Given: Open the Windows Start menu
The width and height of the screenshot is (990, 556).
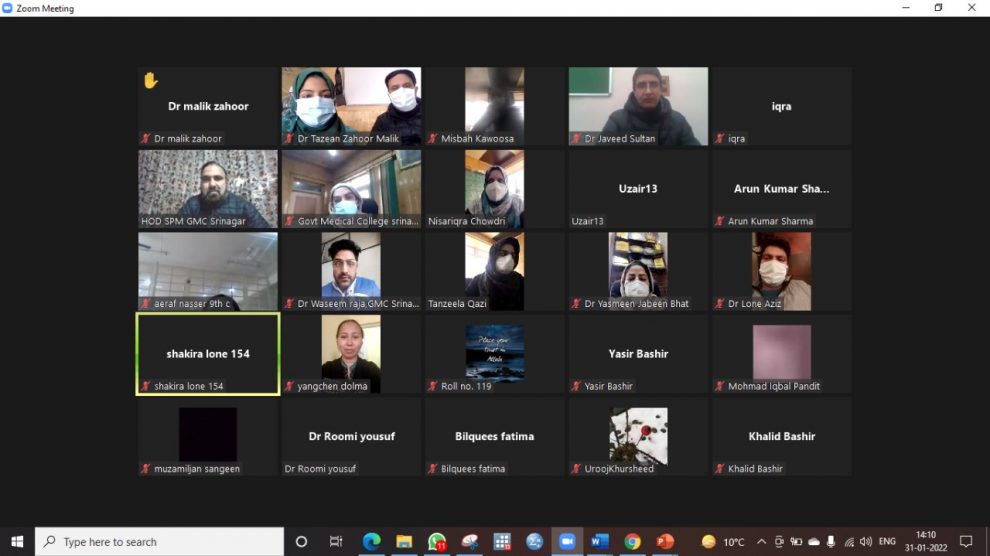Looking at the screenshot, I should click(17, 542).
